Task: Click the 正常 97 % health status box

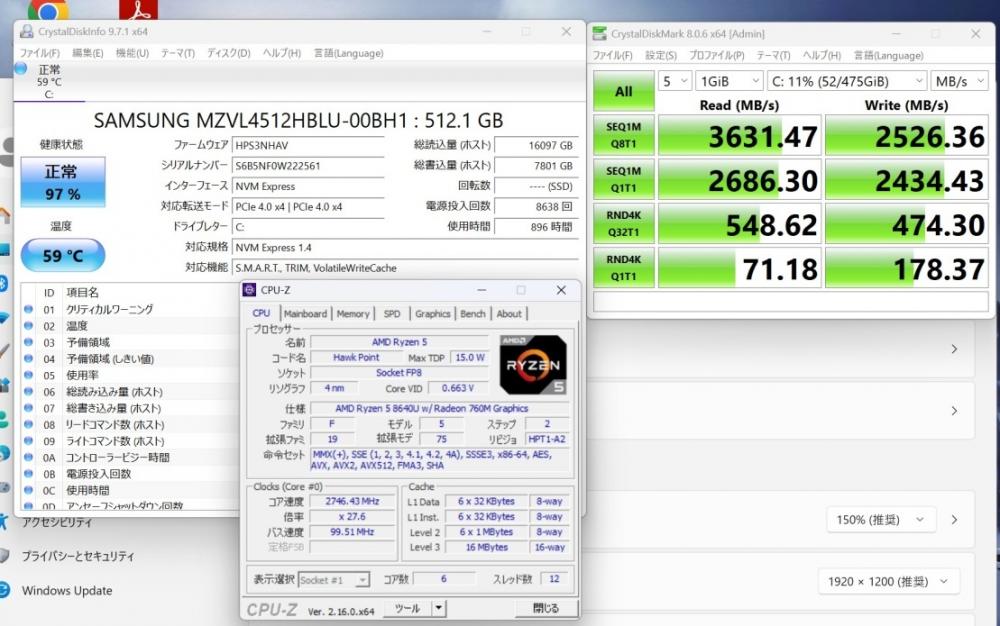Action: click(x=62, y=182)
